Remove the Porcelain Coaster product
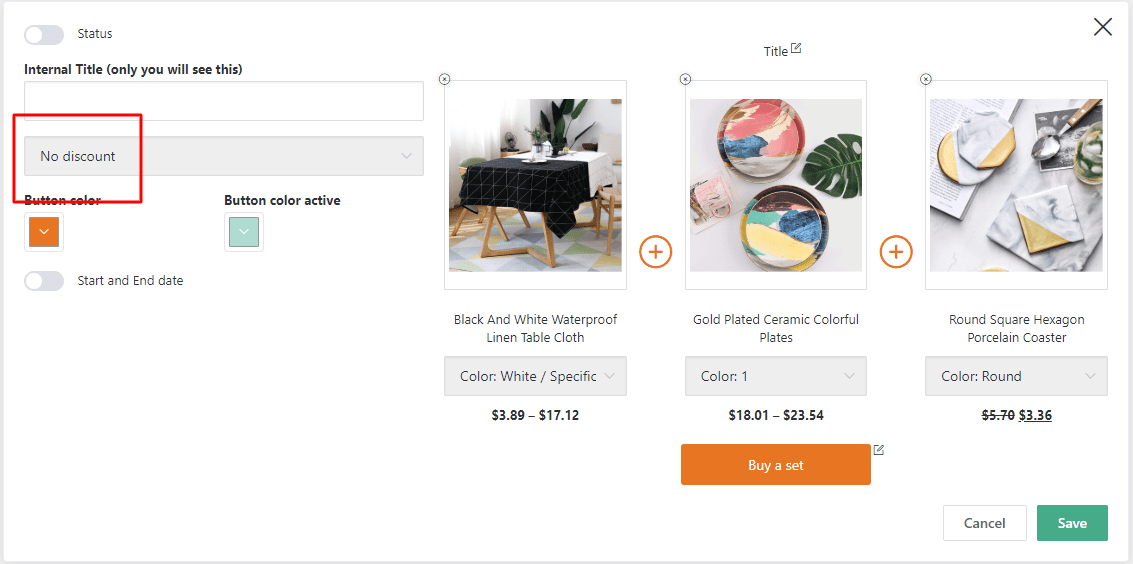The image size is (1133, 564). (x=926, y=79)
